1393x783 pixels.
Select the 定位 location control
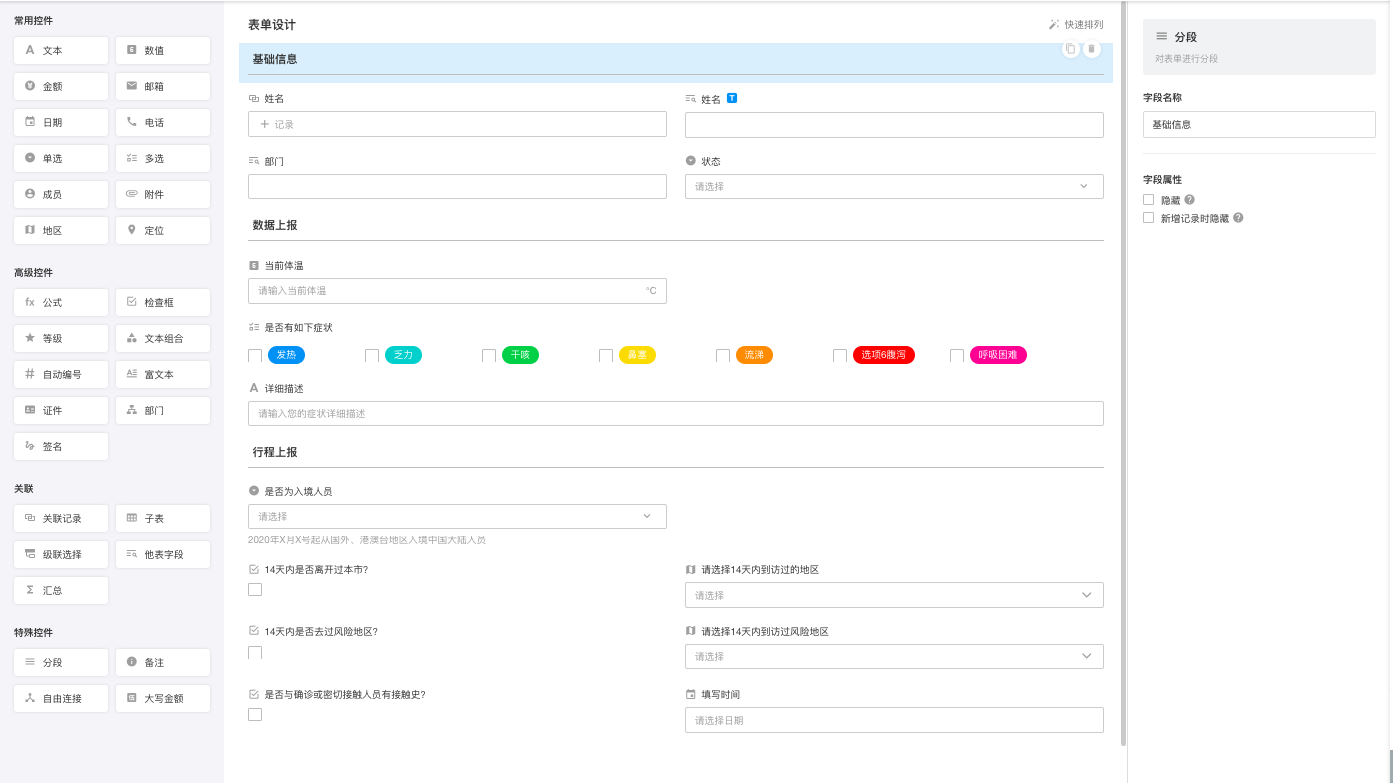[162, 231]
